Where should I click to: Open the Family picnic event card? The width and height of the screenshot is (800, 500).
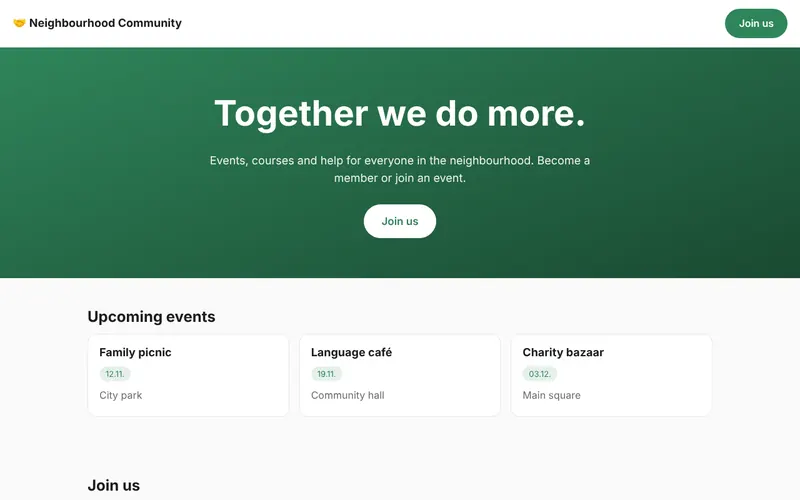pyautogui.click(x=188, y=376)
